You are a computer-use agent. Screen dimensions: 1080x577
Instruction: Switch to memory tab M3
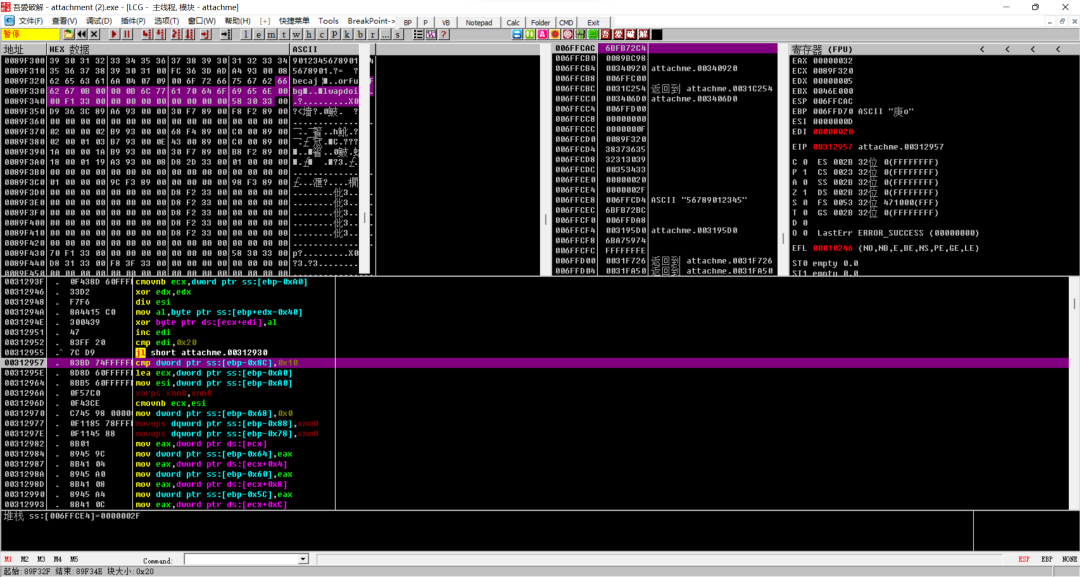point(41,559)
